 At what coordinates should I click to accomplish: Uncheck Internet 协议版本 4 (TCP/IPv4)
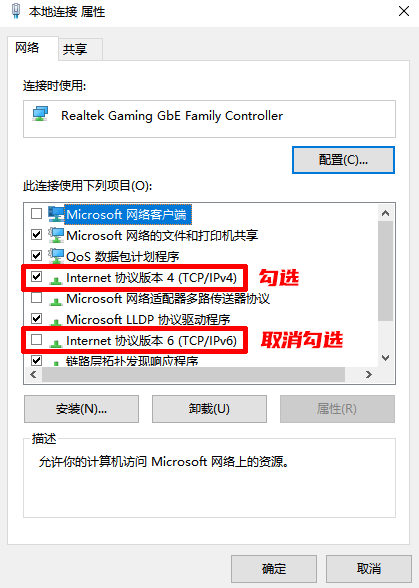[x=36, y=277]
